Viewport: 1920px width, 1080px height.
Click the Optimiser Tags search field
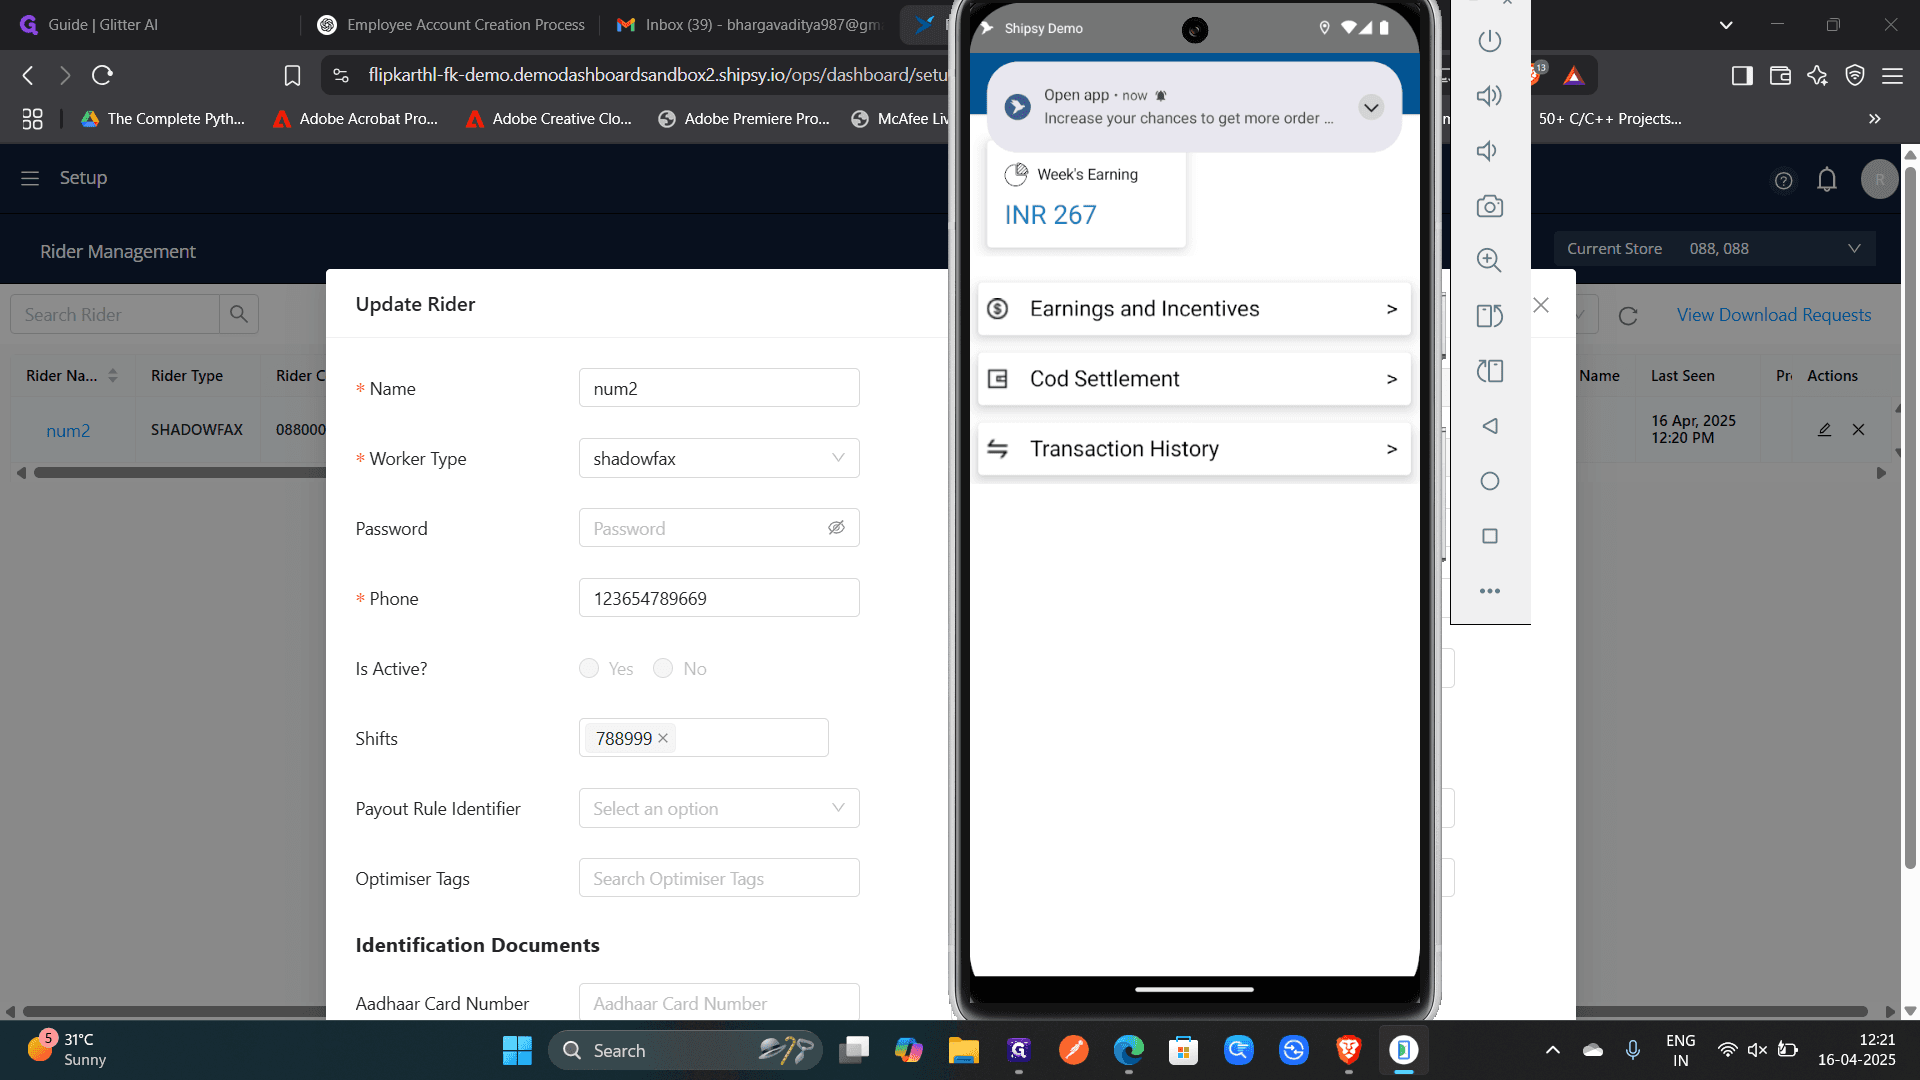[x=719, y=878]
